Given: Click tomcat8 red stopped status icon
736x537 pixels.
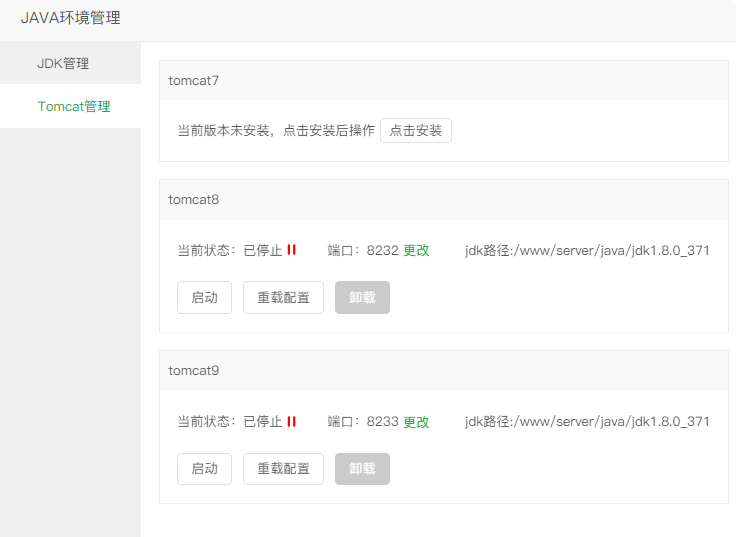Looking at the screenshot, I should [291, 250].
